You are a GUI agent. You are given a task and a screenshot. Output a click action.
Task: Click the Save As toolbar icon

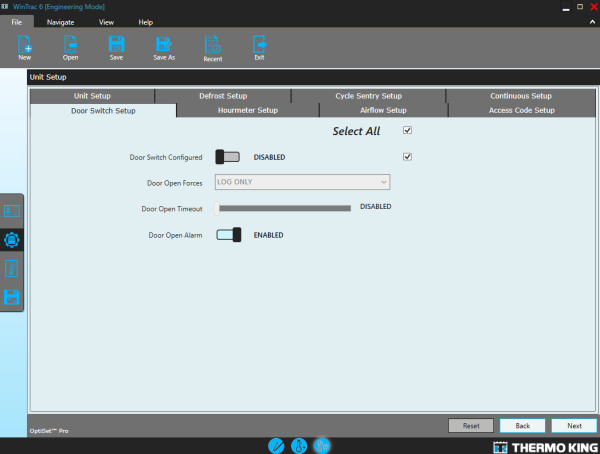point(163,44)
